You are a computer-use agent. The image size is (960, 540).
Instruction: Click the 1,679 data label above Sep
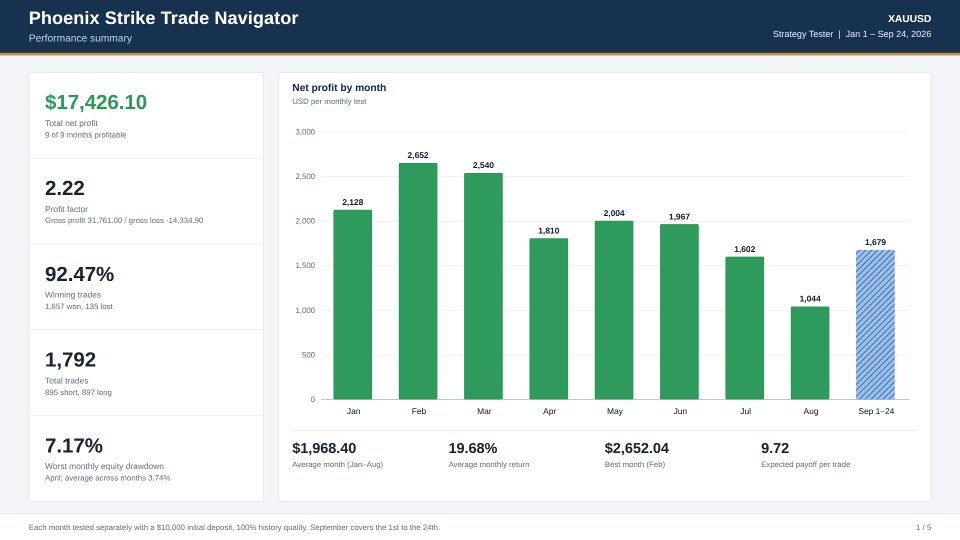pos(876,242)
